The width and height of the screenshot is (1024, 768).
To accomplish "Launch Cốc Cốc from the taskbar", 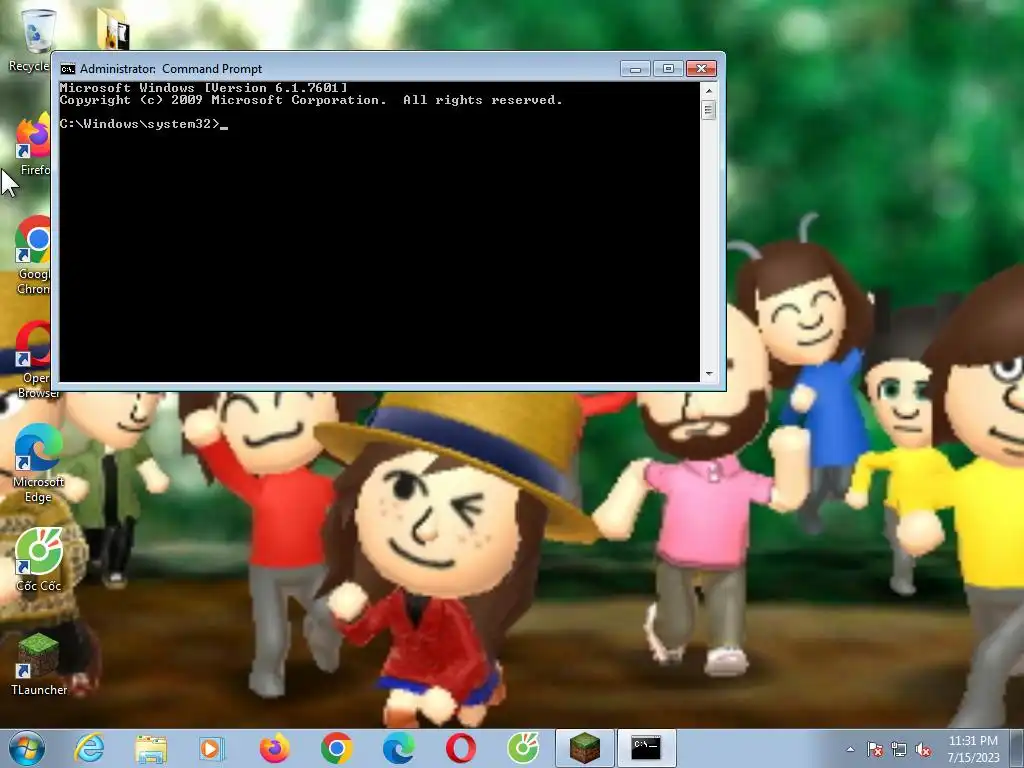I will point(523,748).
